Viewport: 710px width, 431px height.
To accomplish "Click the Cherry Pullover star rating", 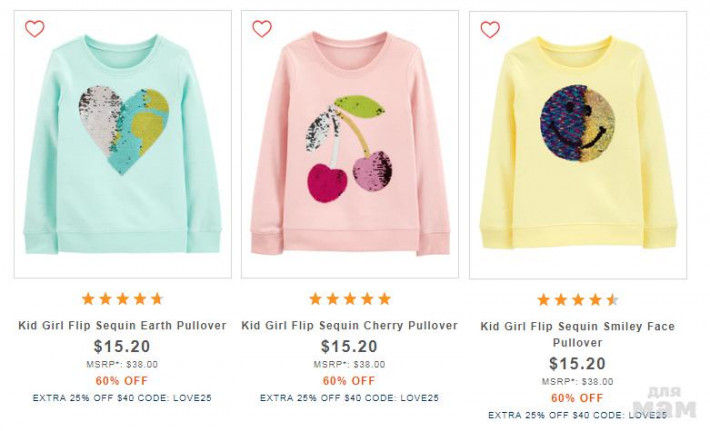I will point(350,299).
